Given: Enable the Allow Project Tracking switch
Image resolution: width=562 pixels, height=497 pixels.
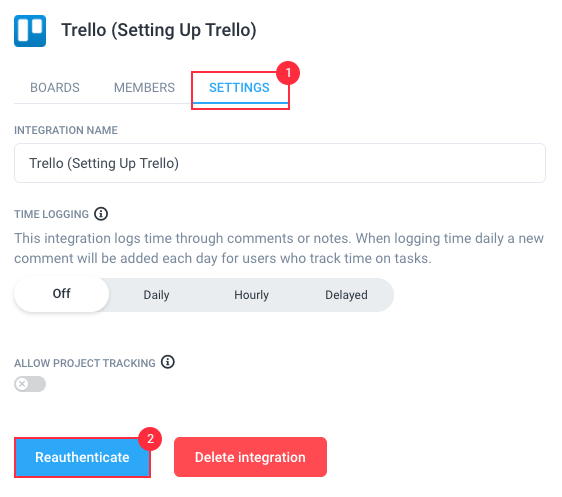Looking at the screenshot, I should 30,384.
